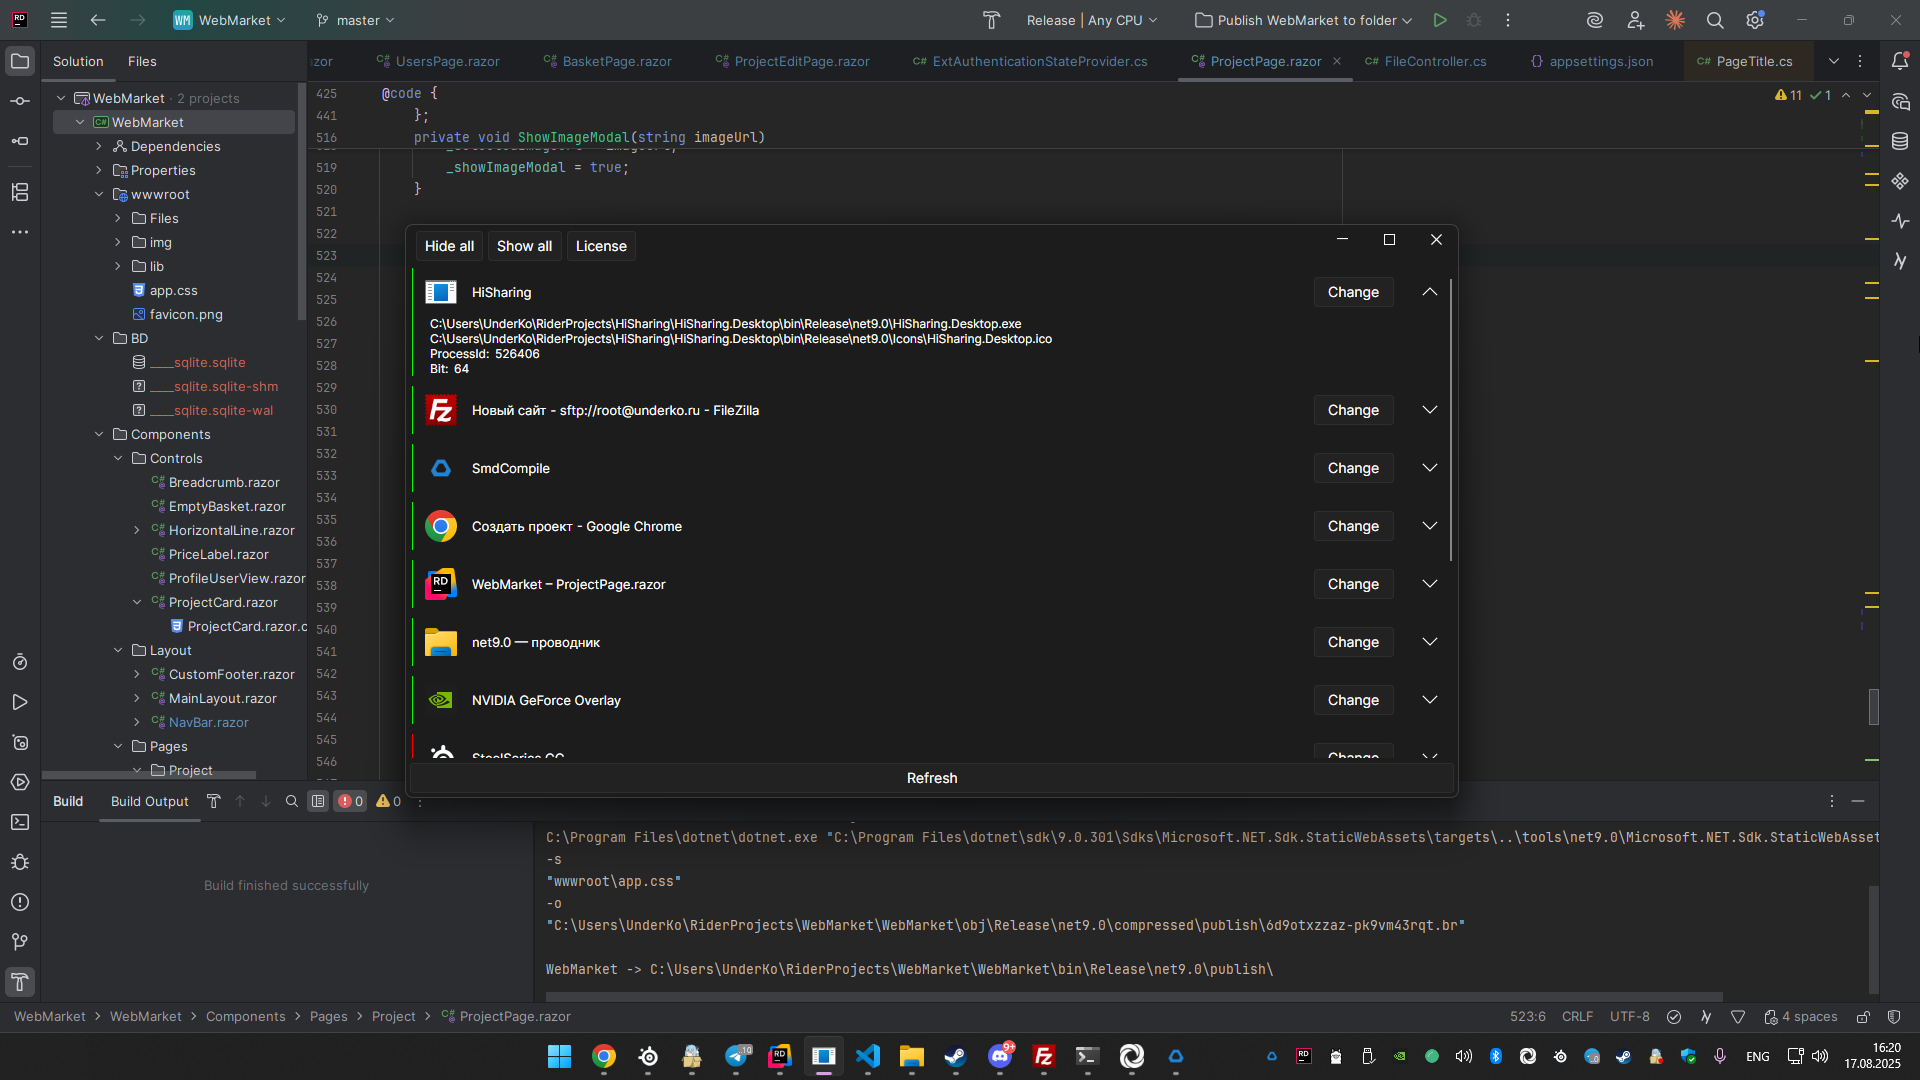The height and width of the screenshot is (1080, 1920).
Task: Click FileZilla icon in Windows taskbar
Action: [1043, 1056]
